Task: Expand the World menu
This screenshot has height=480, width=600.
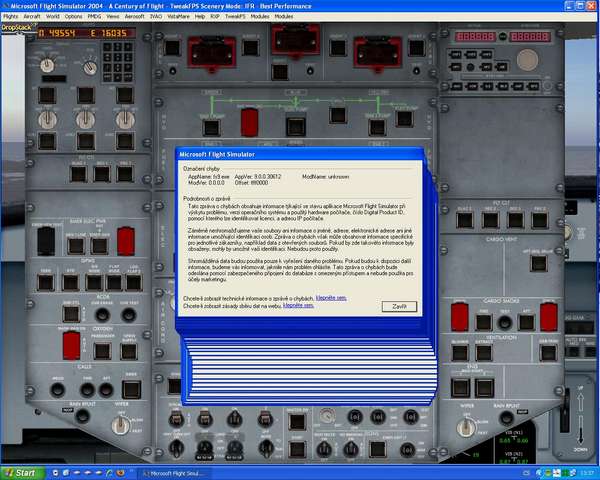Action: (54, 17)
